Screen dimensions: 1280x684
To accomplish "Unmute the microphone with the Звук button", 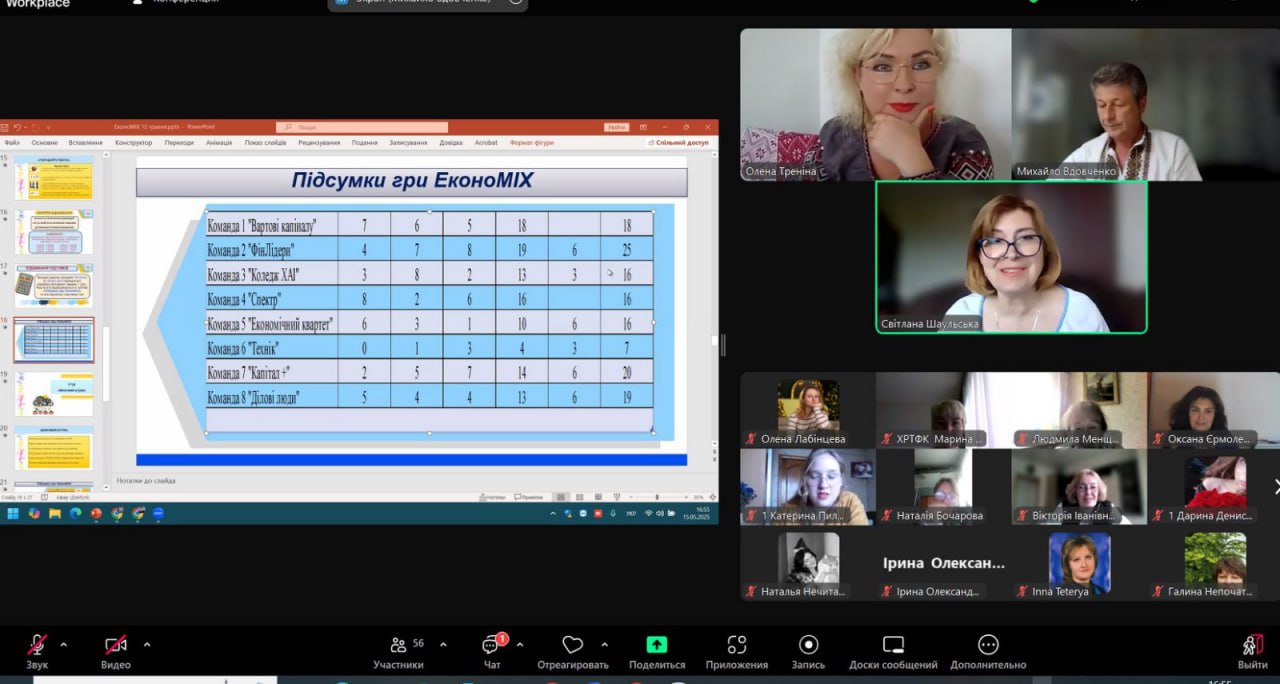I will point(37,651).
